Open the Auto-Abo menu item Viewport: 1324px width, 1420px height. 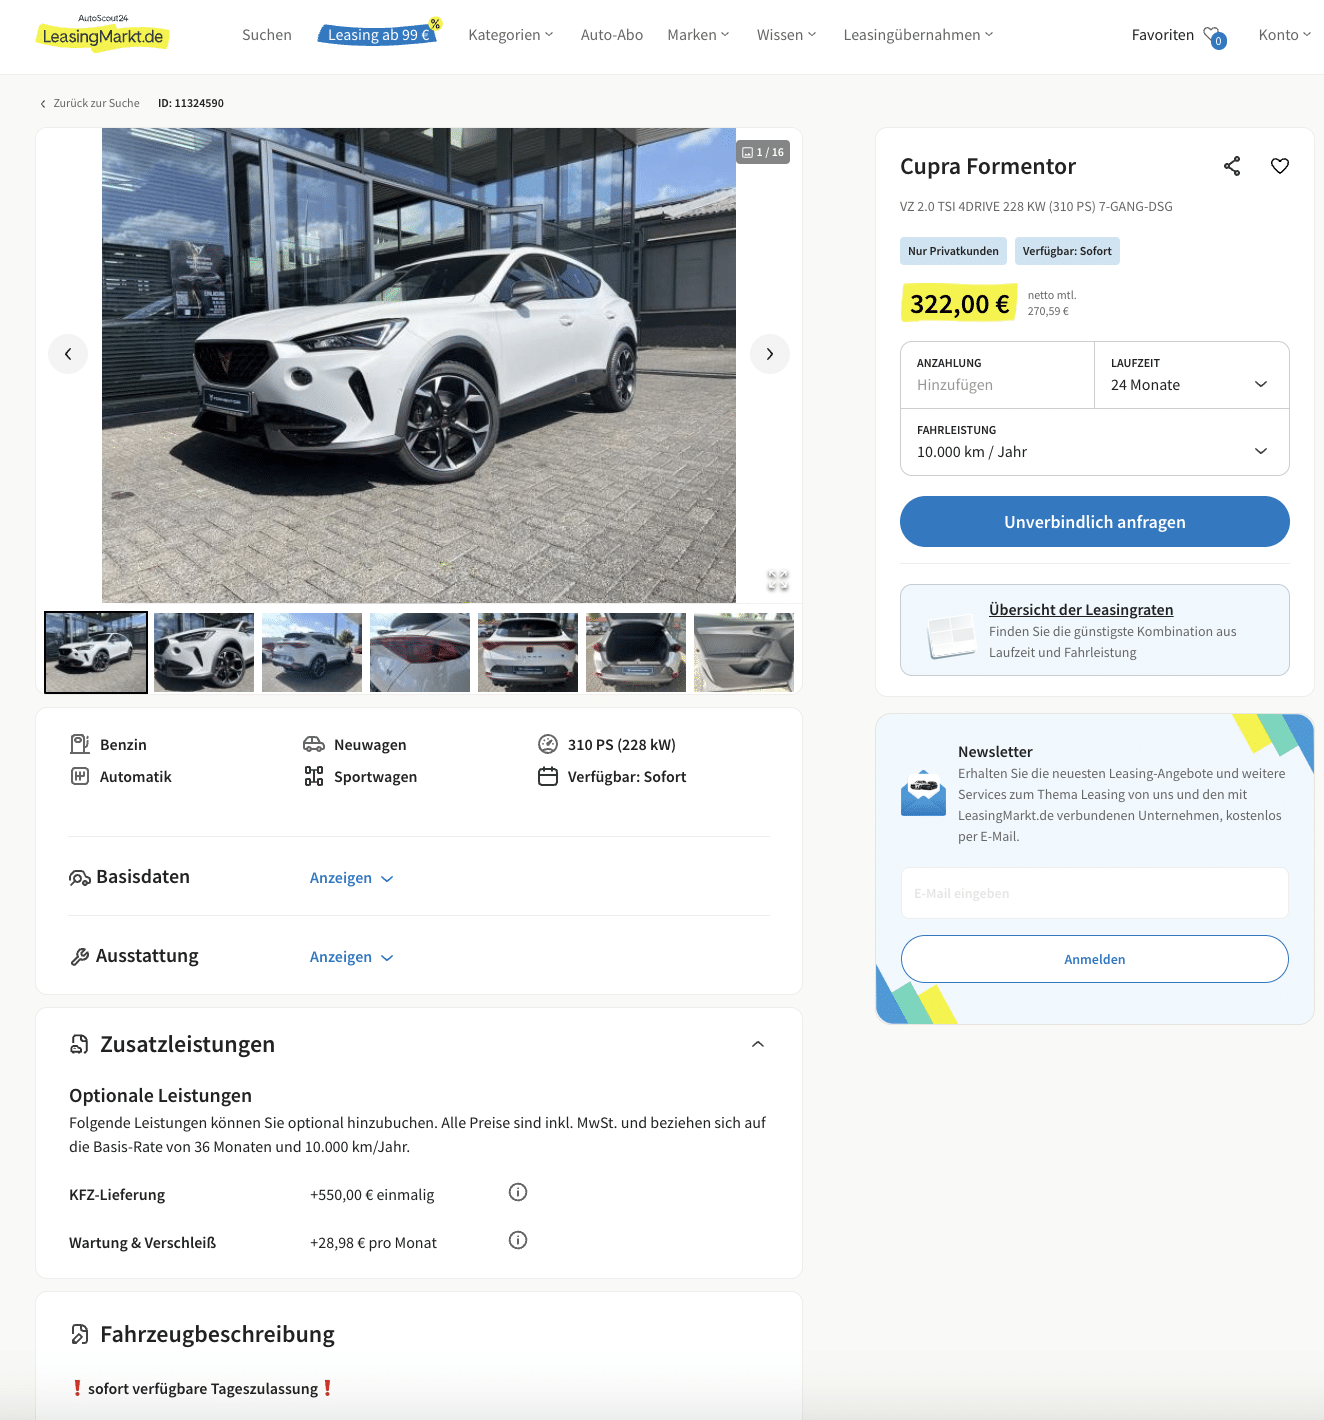tap(612, 35)
